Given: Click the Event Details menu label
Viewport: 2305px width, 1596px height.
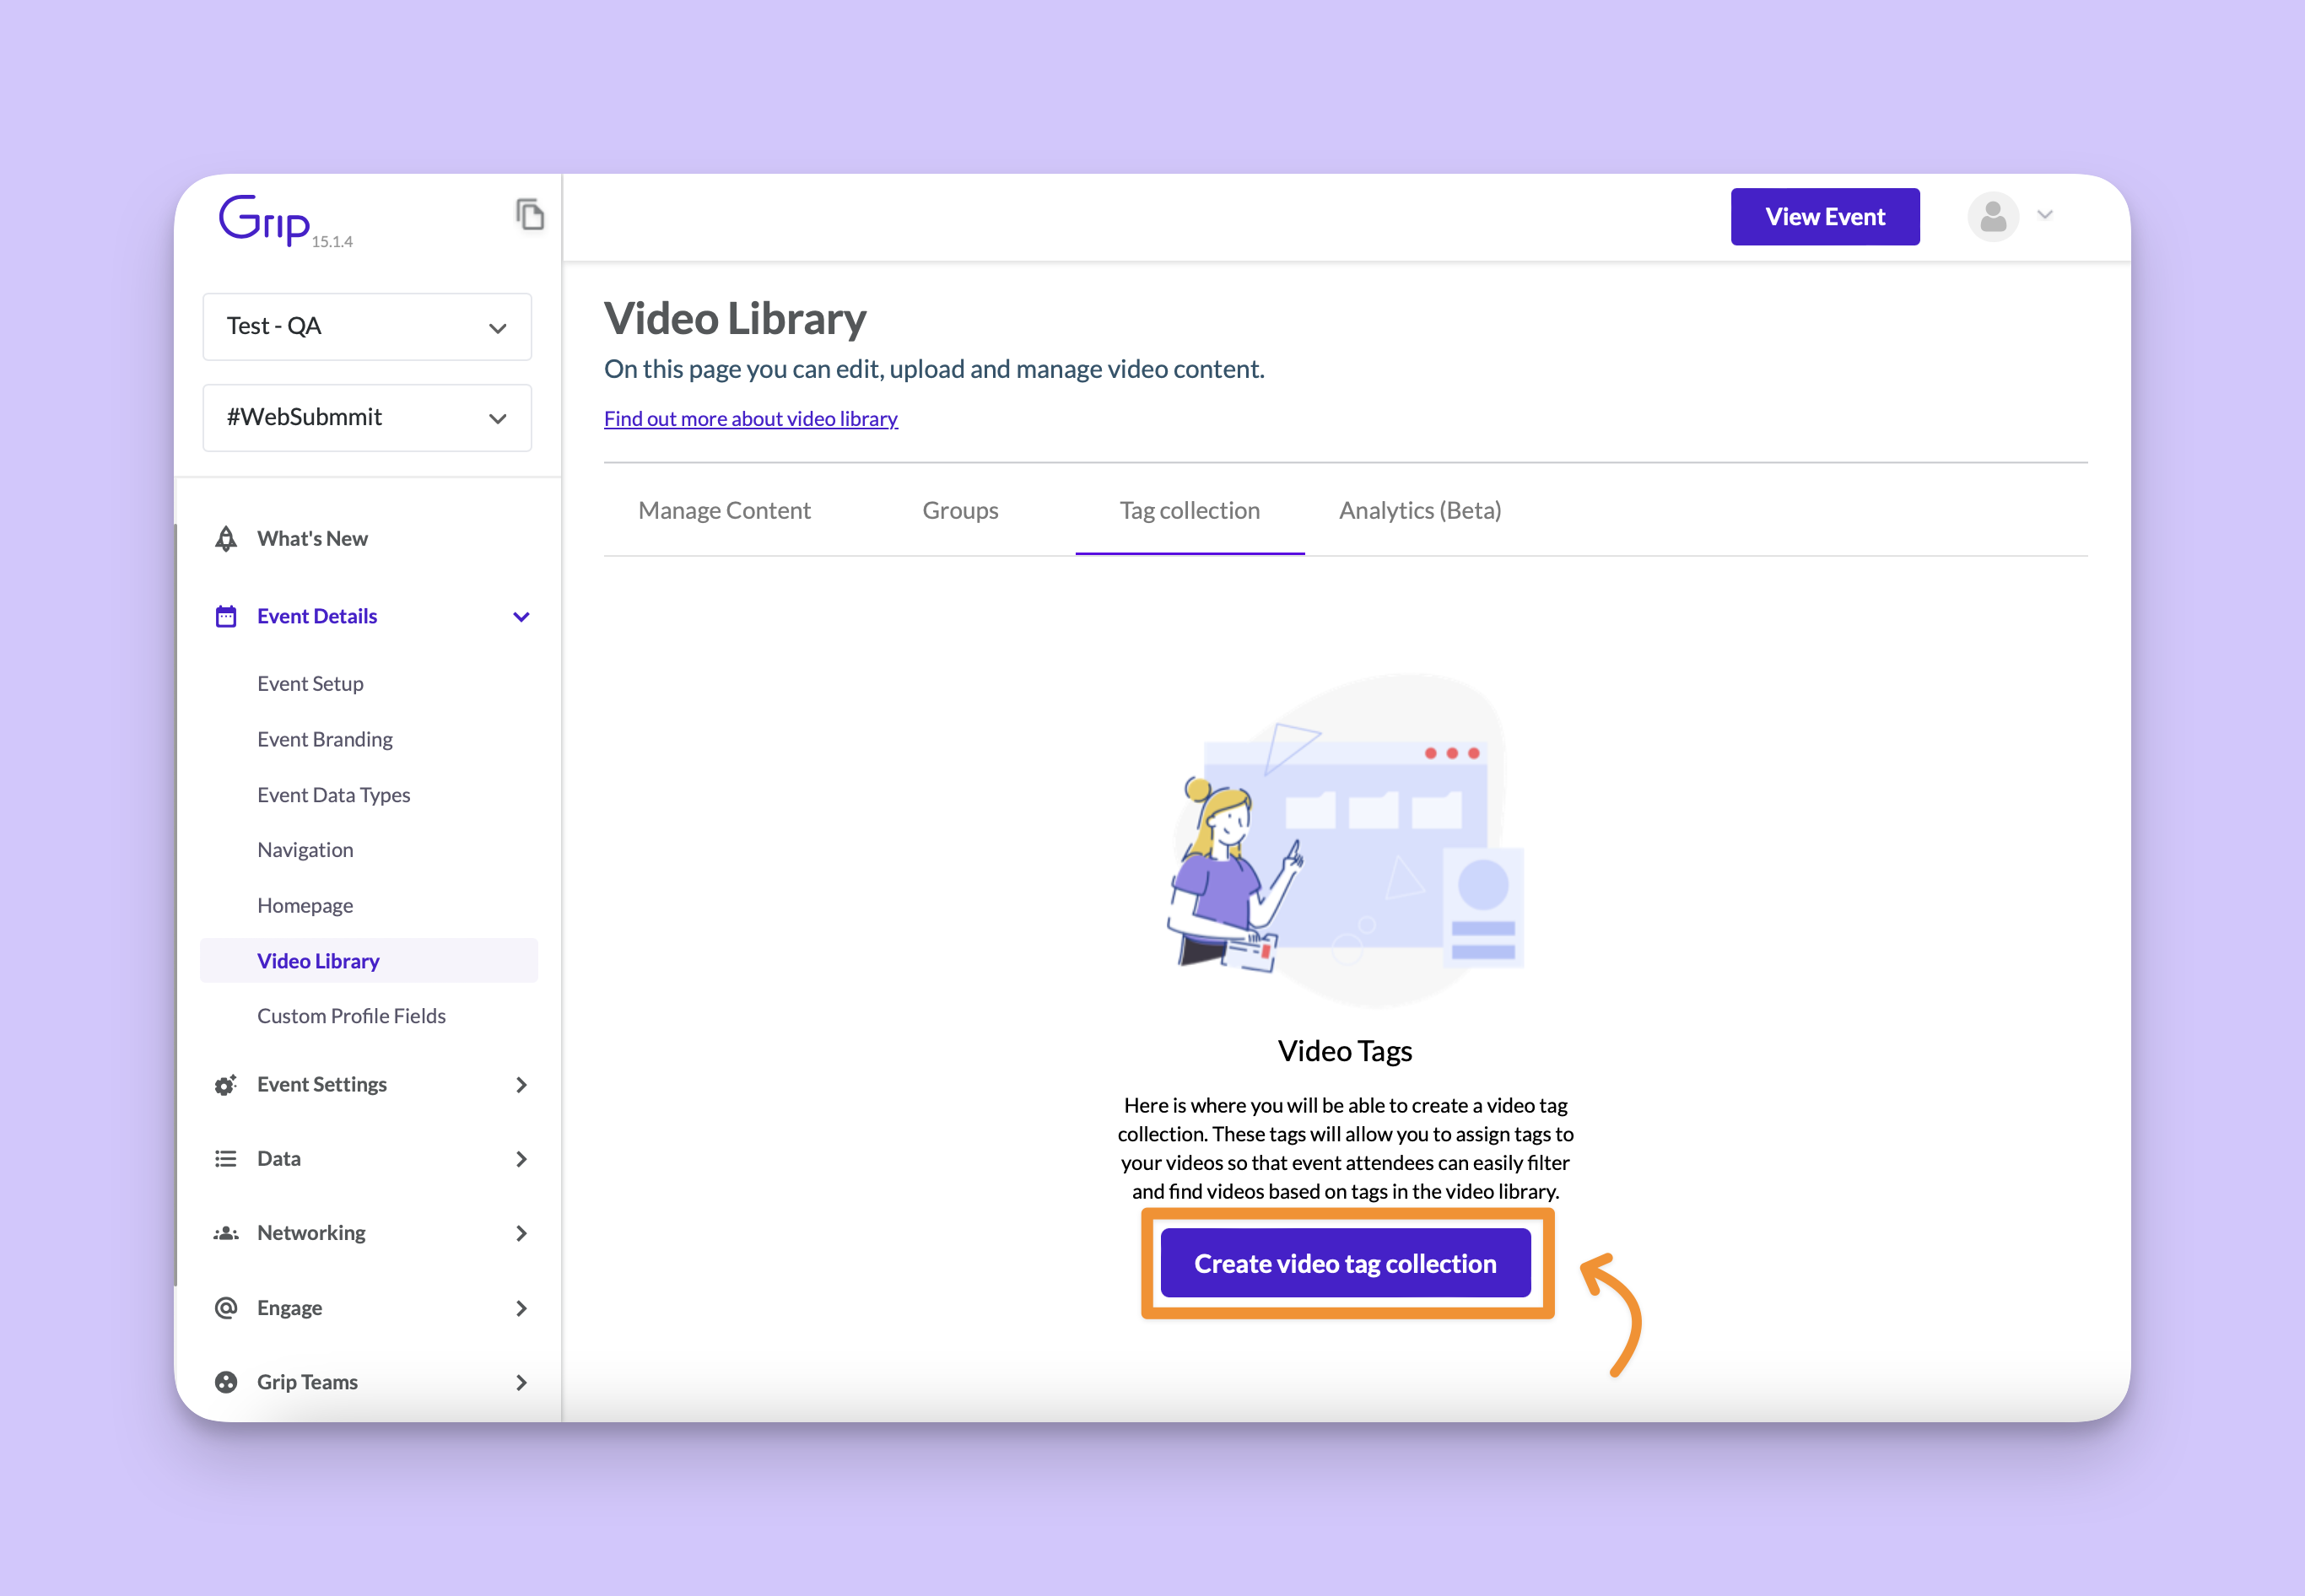Looking at the screenshot, I should (317, 616).
